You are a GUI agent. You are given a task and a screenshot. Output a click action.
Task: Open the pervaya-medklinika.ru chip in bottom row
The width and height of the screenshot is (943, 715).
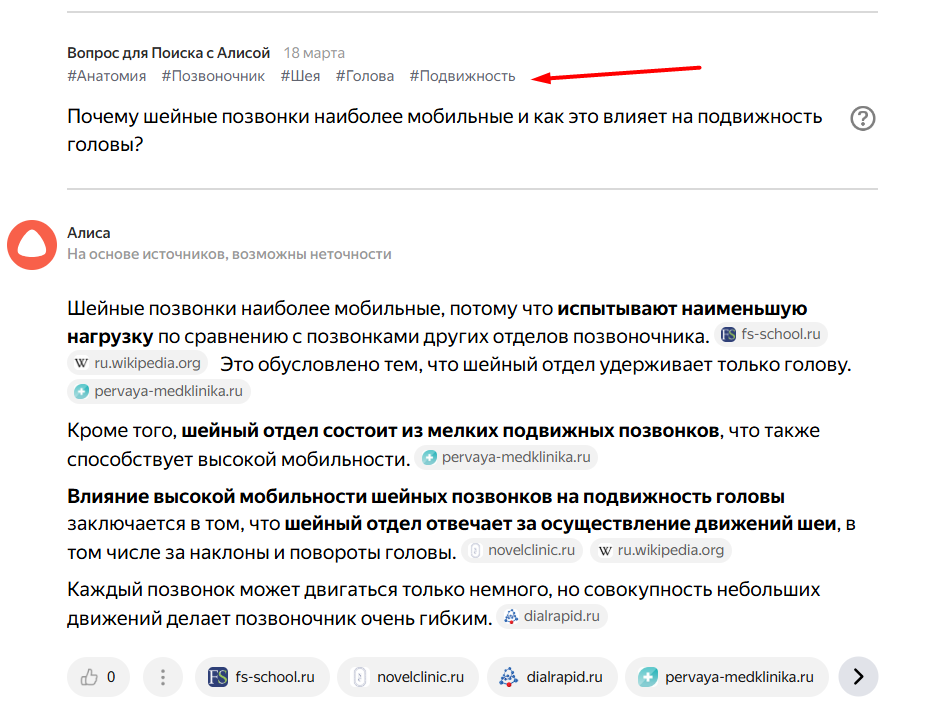[727, 677]
